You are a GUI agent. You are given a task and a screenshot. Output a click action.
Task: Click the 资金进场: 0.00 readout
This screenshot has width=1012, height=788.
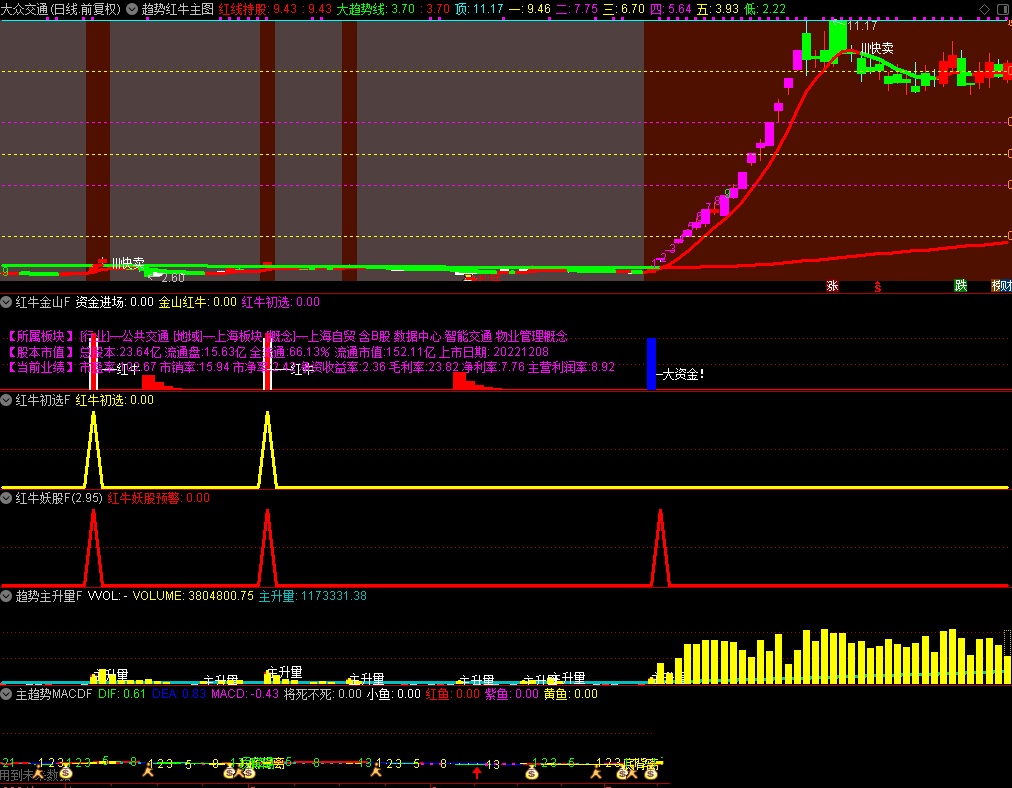(x=114, y=302)
